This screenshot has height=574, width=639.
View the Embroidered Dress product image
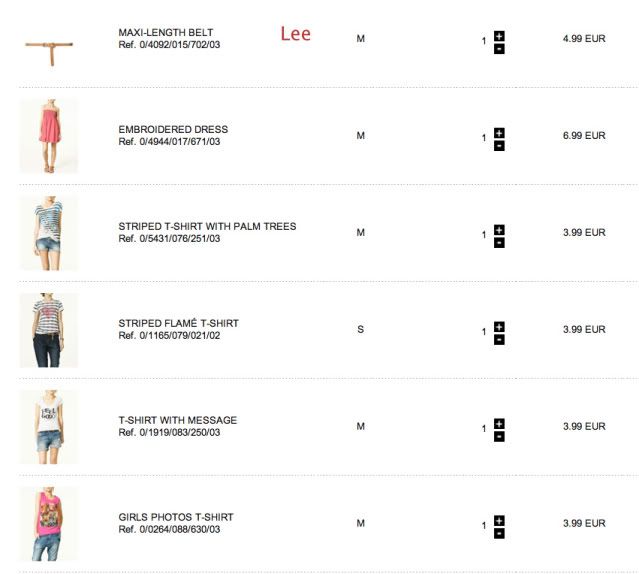click(48, 136)
